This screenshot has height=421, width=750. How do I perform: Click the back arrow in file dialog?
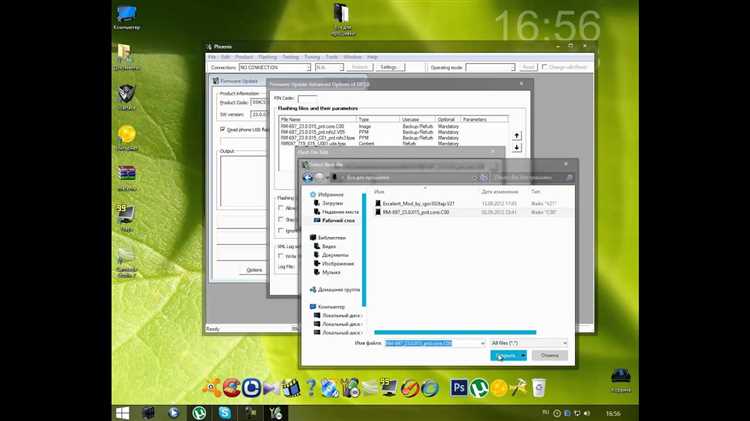308,177
